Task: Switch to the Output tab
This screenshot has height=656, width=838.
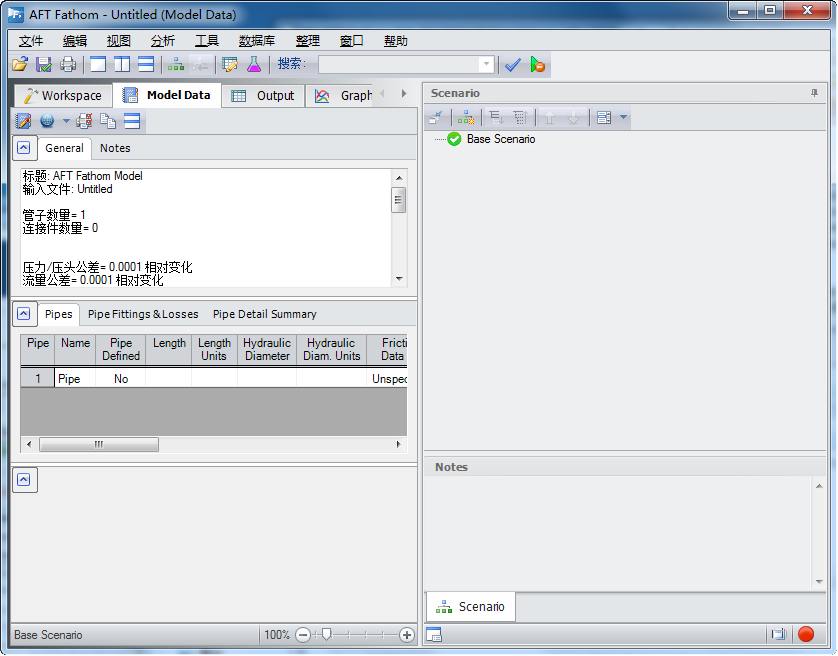Action: [x=263, y=96]
